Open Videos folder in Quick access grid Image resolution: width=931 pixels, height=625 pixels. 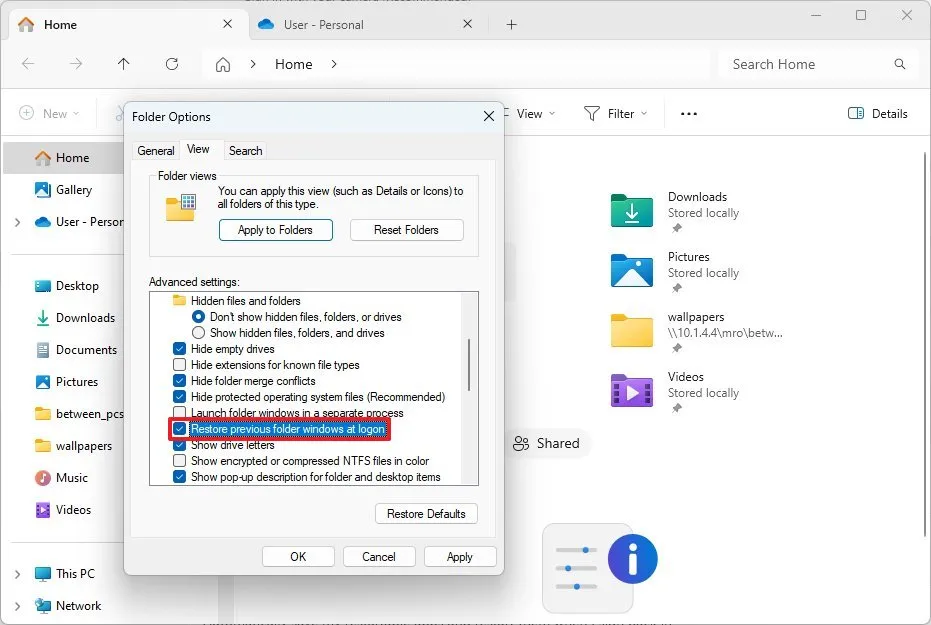674,391
